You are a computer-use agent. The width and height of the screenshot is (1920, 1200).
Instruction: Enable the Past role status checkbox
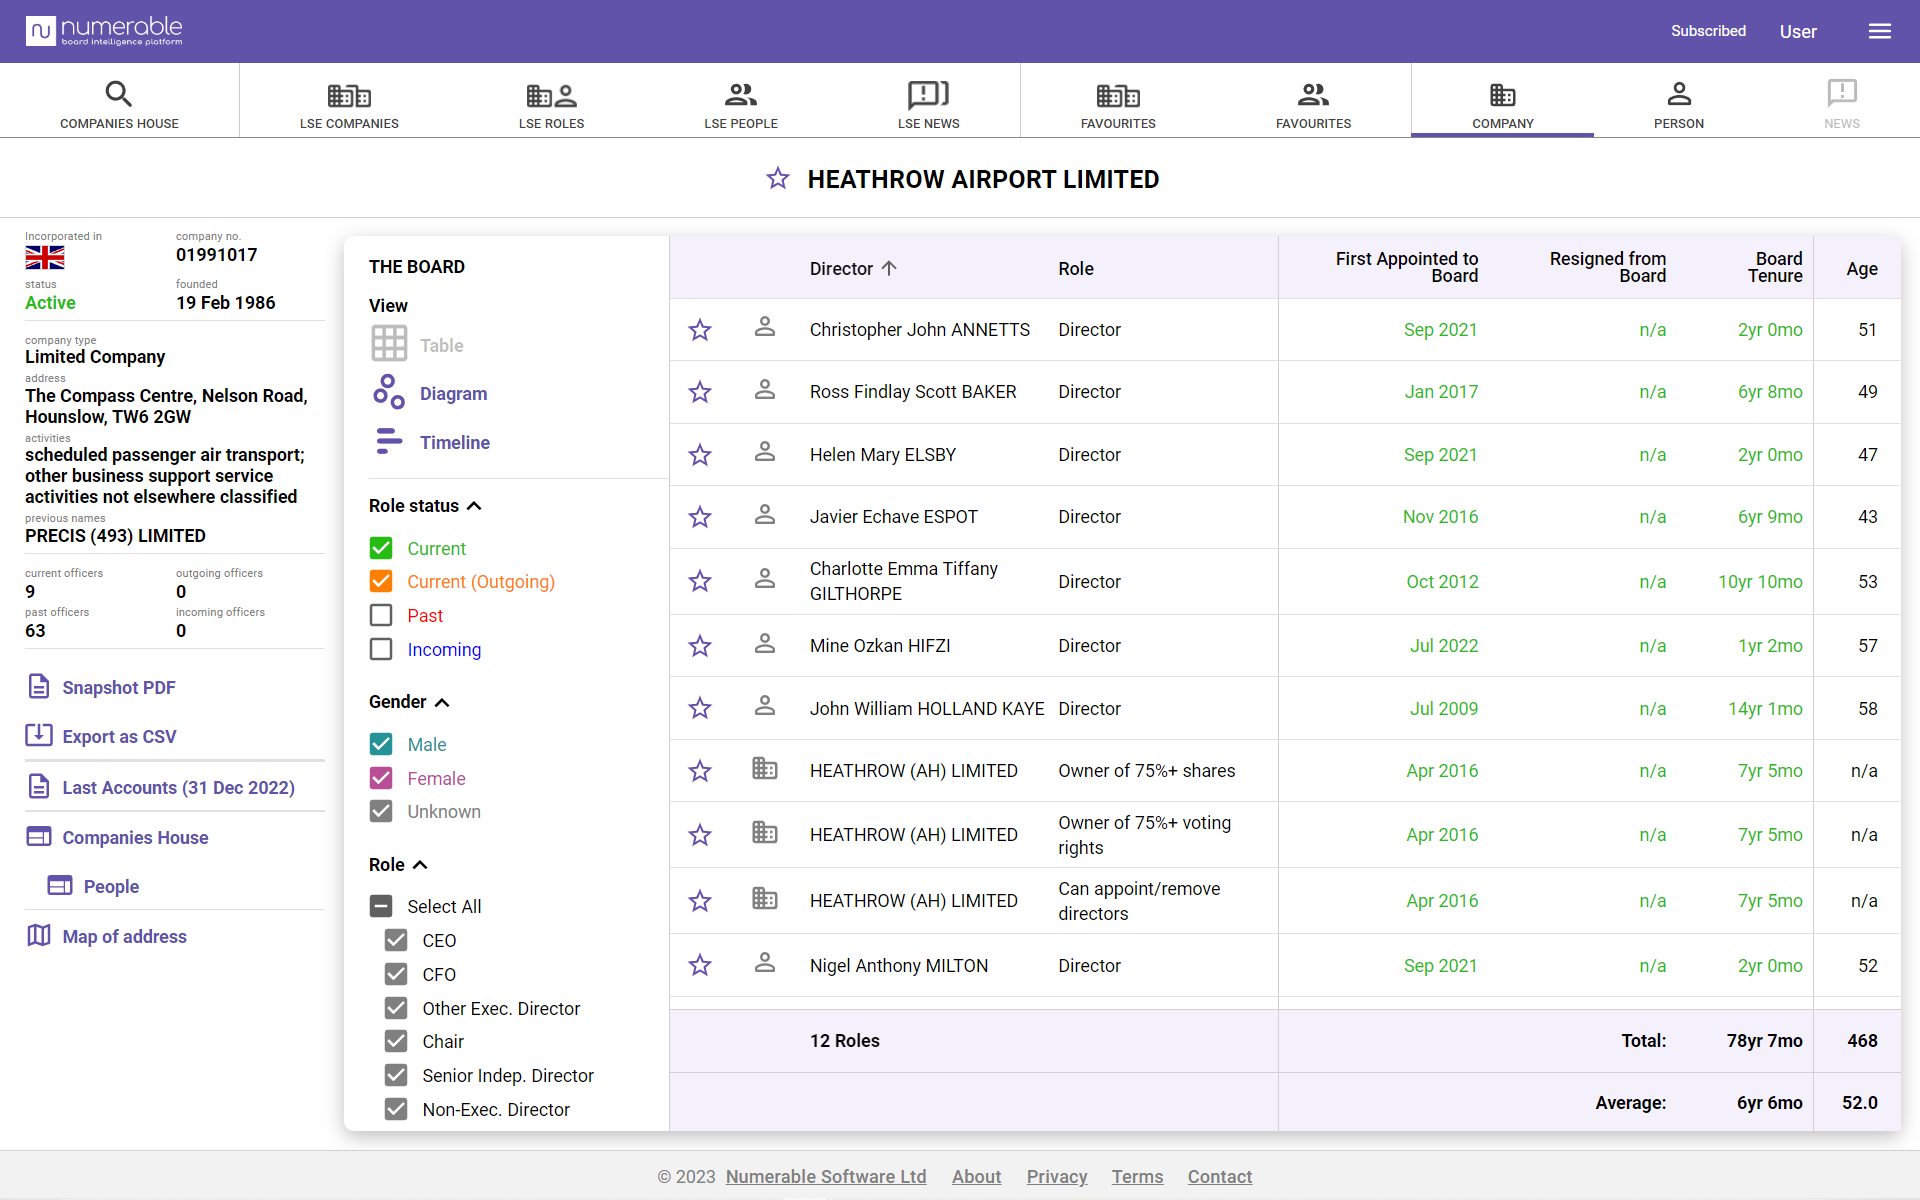(381, 615)
